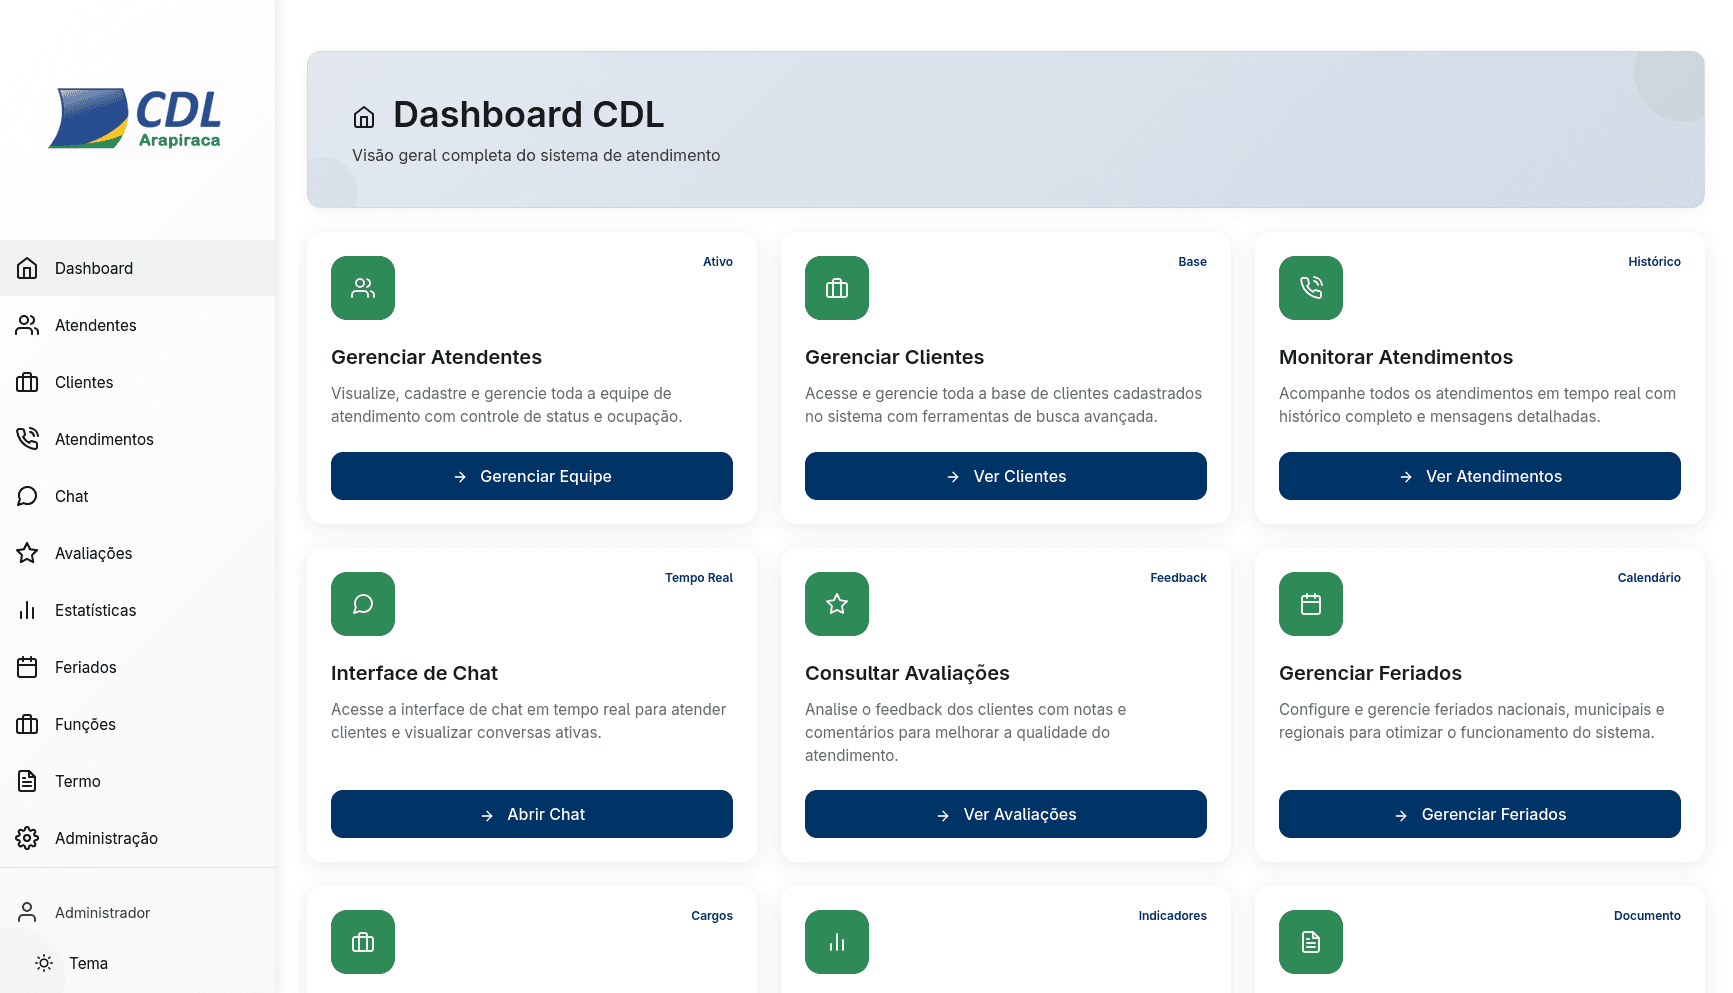Open Atendentes in the sidebar
This screenshot has height=993, width=1733.
coord(96,325)
